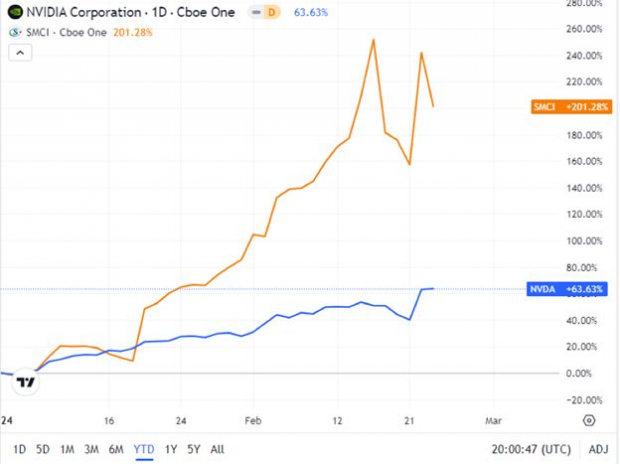The height and width of the screenshot is (464, 620).
Task: Select the 5D time range
Action: point(43,449)
